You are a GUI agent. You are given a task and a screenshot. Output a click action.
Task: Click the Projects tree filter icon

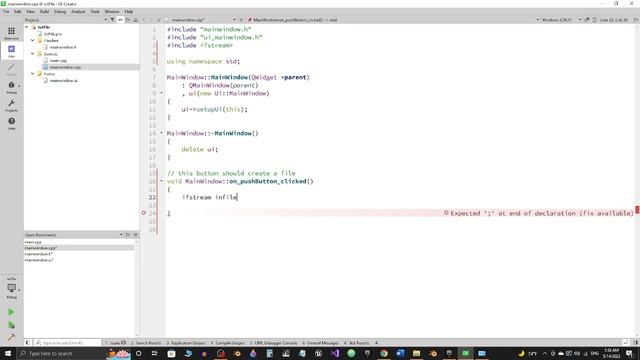(x=113, y=20)
